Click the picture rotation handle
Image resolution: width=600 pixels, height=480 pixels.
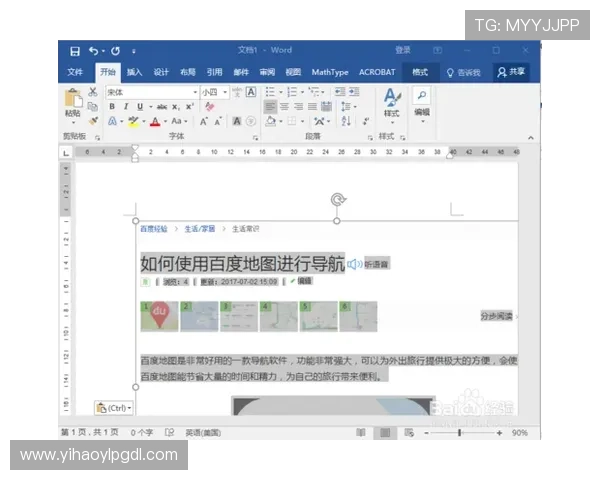click(x=338, y=199)
